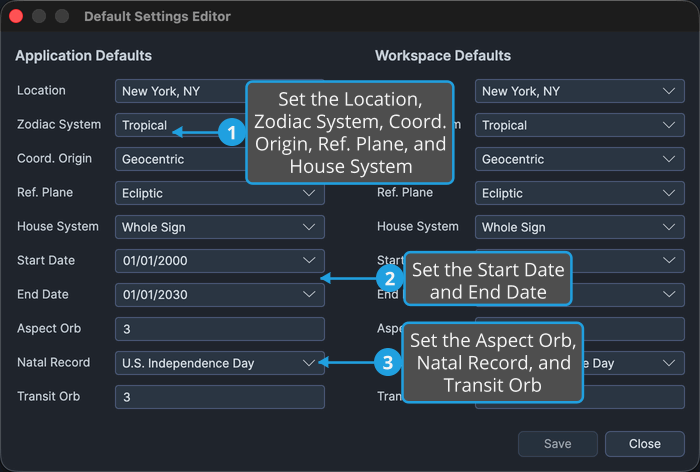Click the Application Defaults End Date label
Image resolution: width=700 pixels, height=472 pixels.
[43, 294]
